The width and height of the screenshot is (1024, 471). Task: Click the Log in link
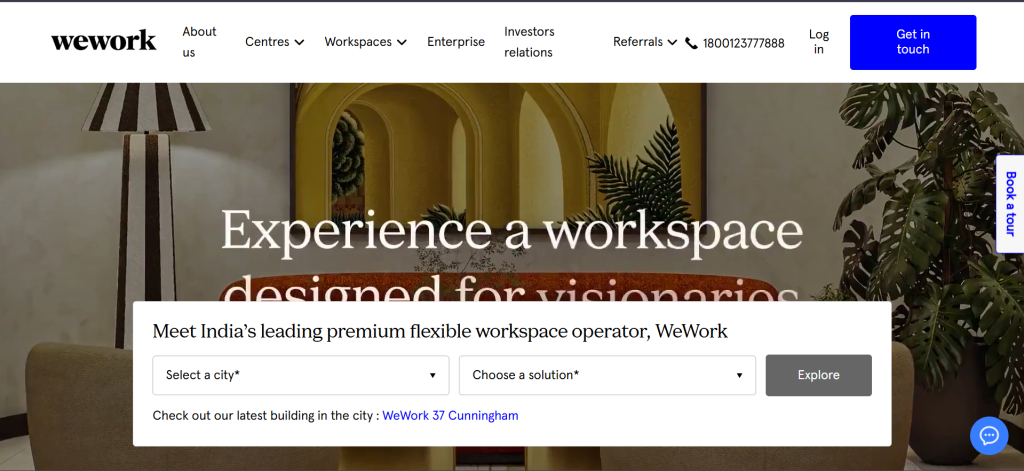(819, 42)
